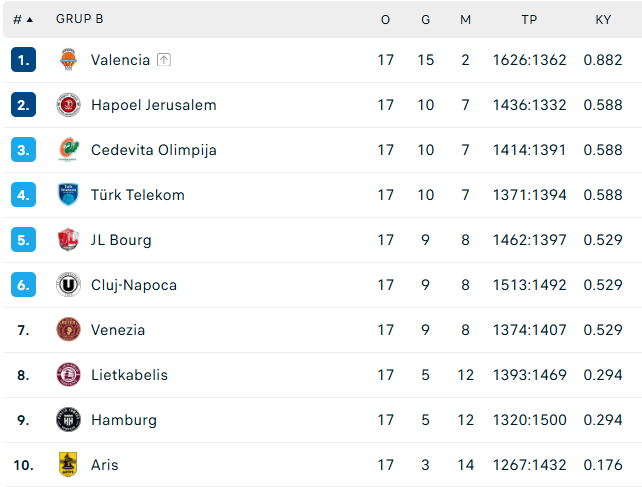Click the Hamburg team logo
Viewport: 642px width, 487px height.
click(68, 420)
